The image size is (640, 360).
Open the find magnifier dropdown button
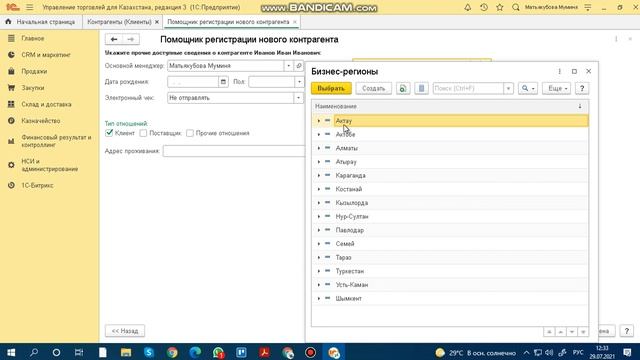click(528, 88)
